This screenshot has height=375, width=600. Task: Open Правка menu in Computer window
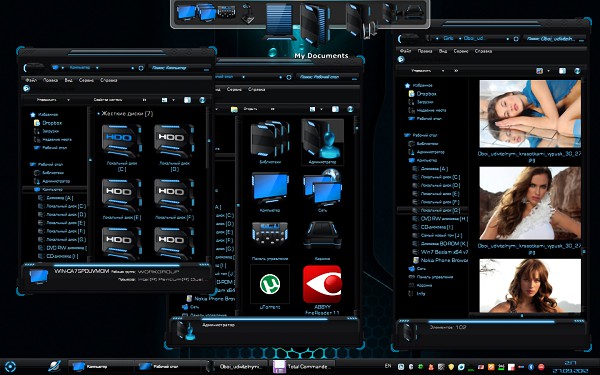click(50, 80)
